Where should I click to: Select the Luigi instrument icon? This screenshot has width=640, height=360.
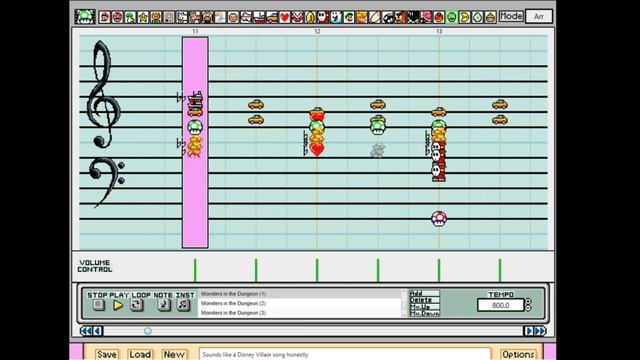[349, 17]
